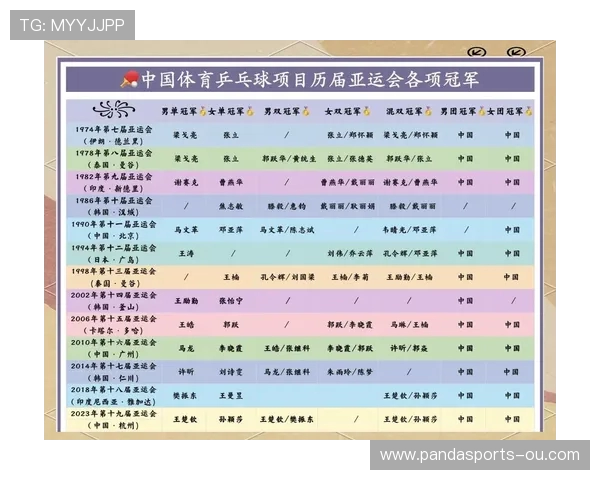
Task: Click the TG: MYYJJPP watermark label
Action: click(72, 25)
